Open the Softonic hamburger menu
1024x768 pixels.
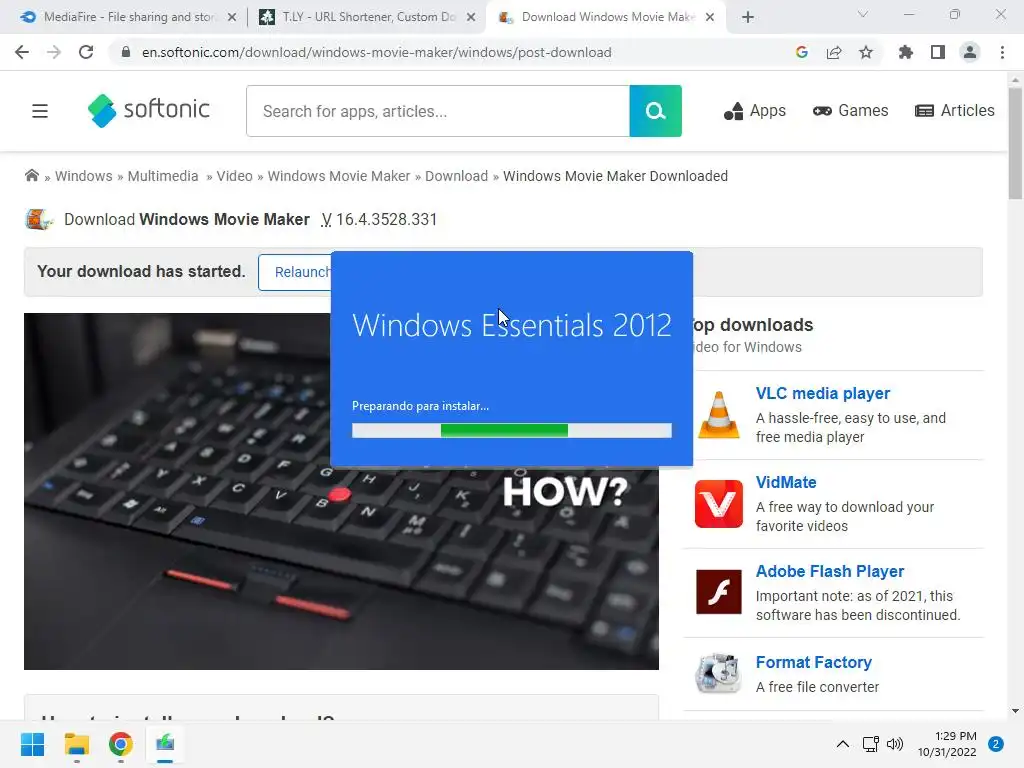pos(40,111)
